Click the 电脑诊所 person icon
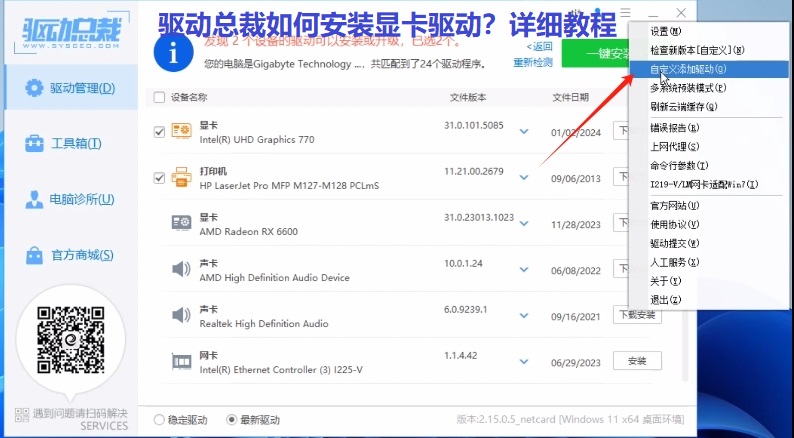Image resolution: width=794 pixels, height=438 pixels. tap(34, 200)
